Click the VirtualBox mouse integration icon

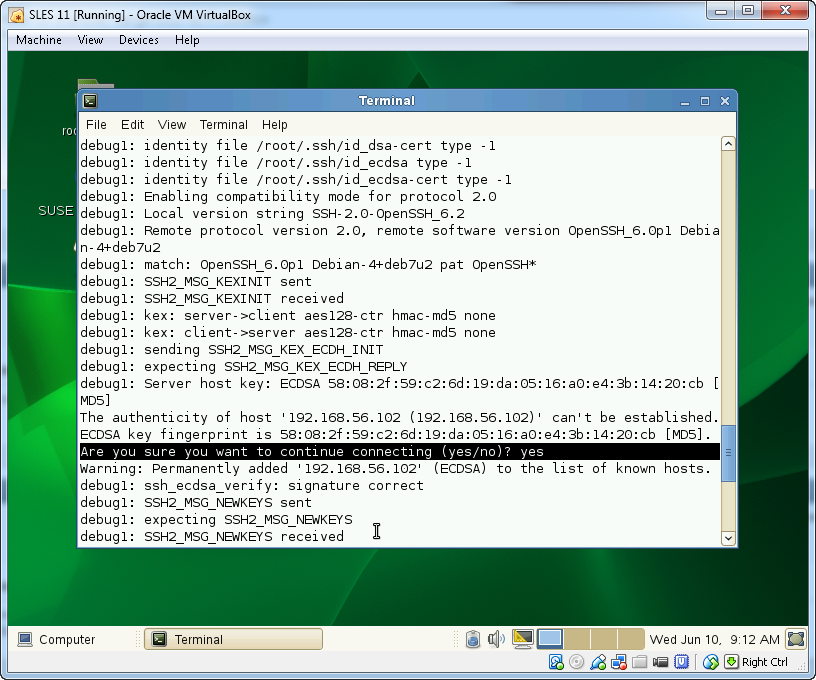click(710, 662)
